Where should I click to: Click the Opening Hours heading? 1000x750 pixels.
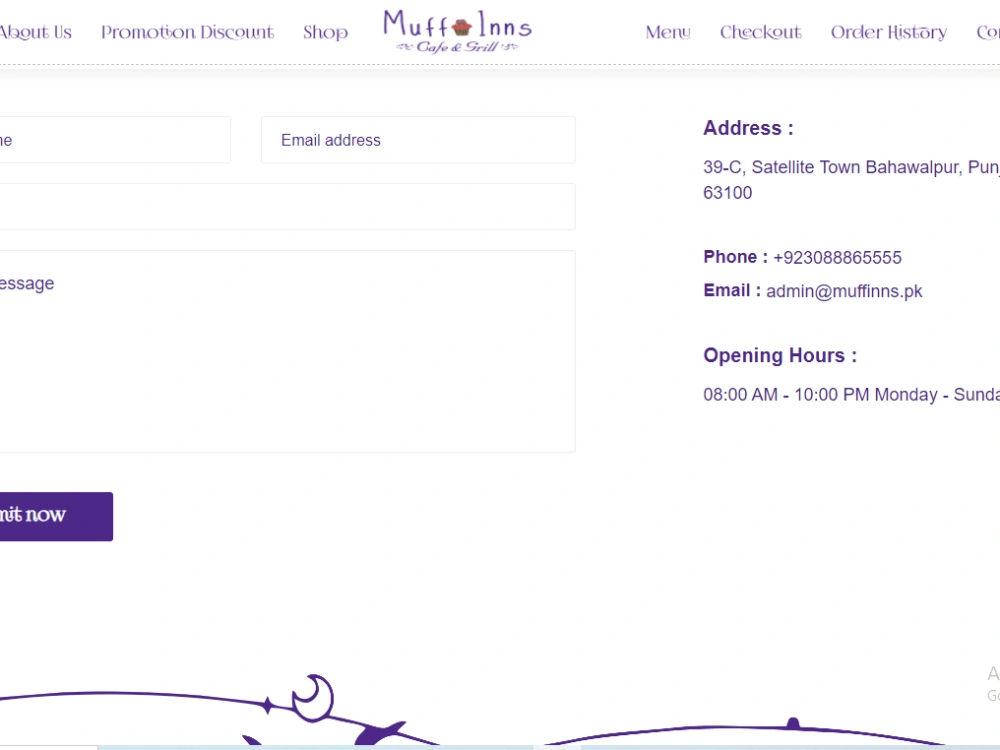coord(780,355)
